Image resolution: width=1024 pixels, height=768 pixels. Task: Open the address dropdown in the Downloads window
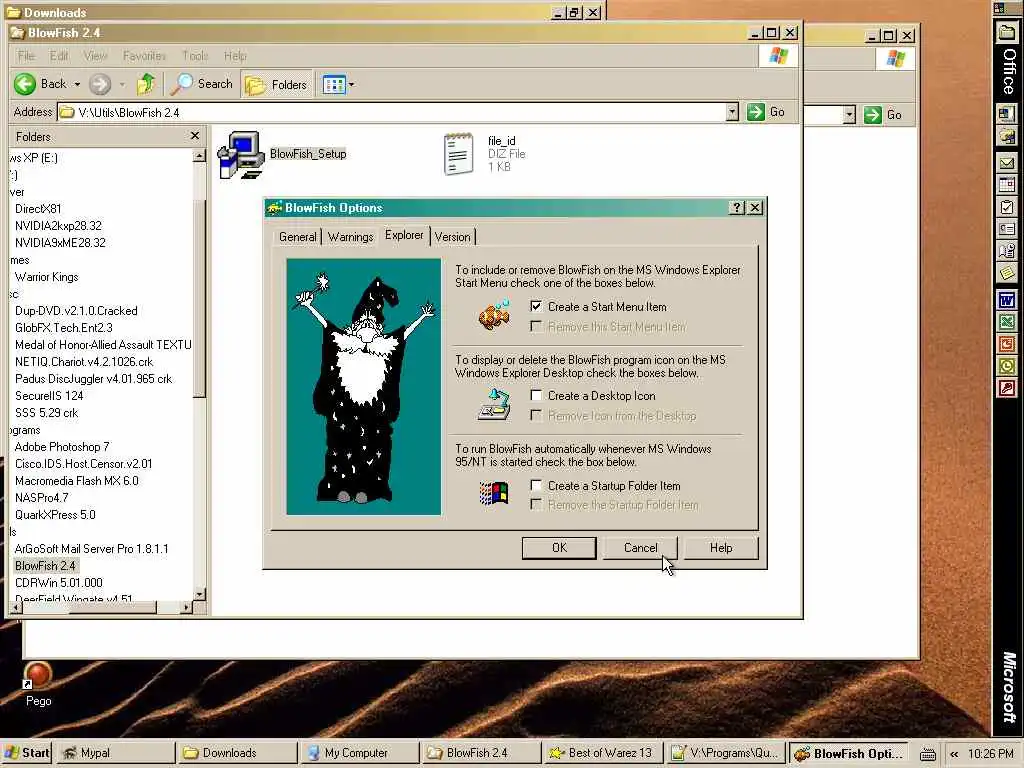[849, 115]
